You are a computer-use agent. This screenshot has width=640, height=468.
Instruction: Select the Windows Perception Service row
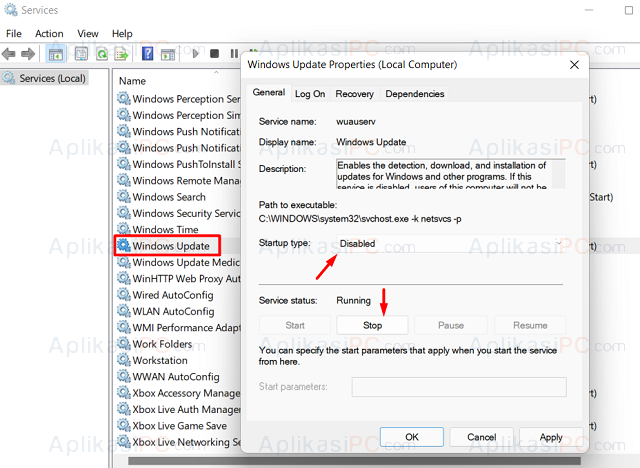tap(178, 99)
